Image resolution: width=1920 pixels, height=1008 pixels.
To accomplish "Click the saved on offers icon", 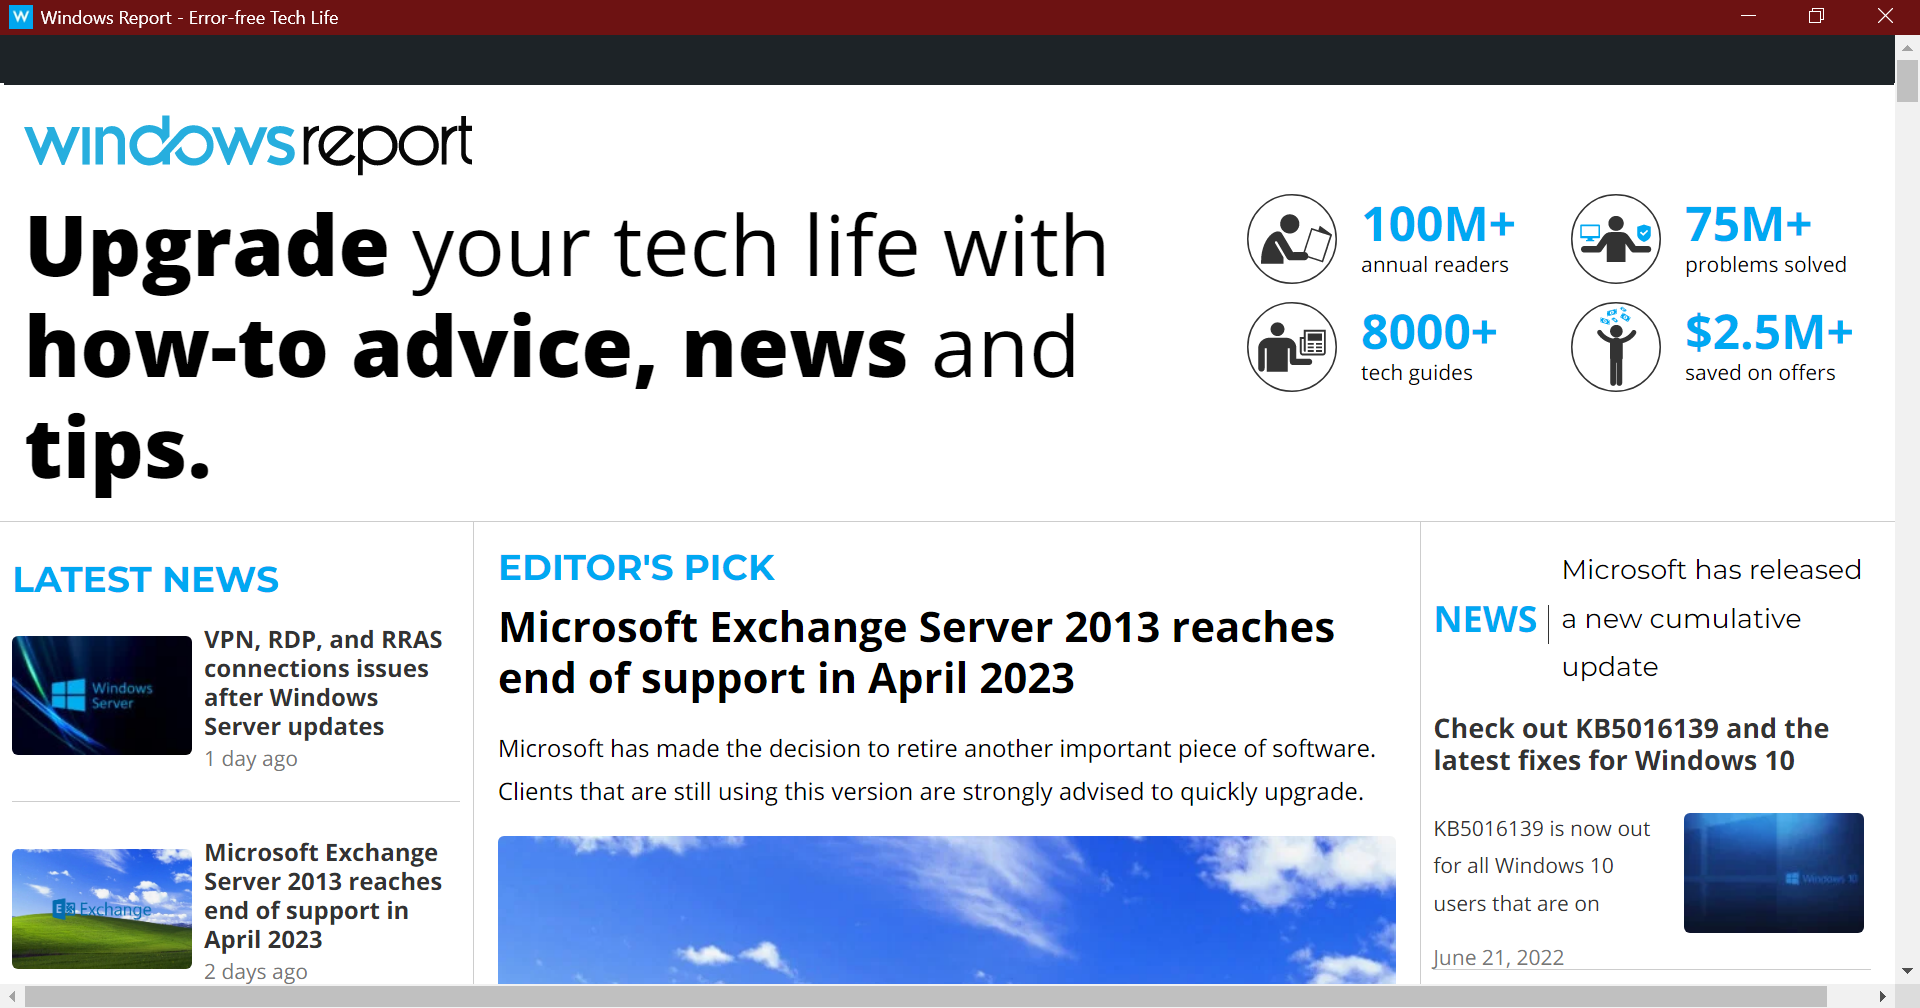I will point(1616,347).
